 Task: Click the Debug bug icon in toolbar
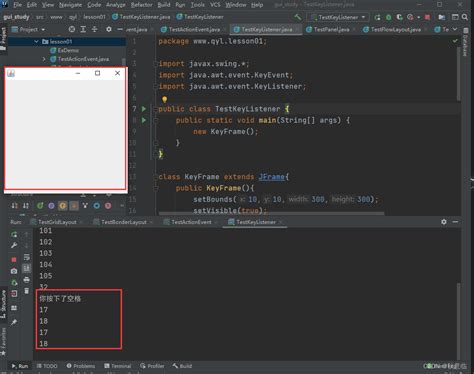click(x=388, y=17)
